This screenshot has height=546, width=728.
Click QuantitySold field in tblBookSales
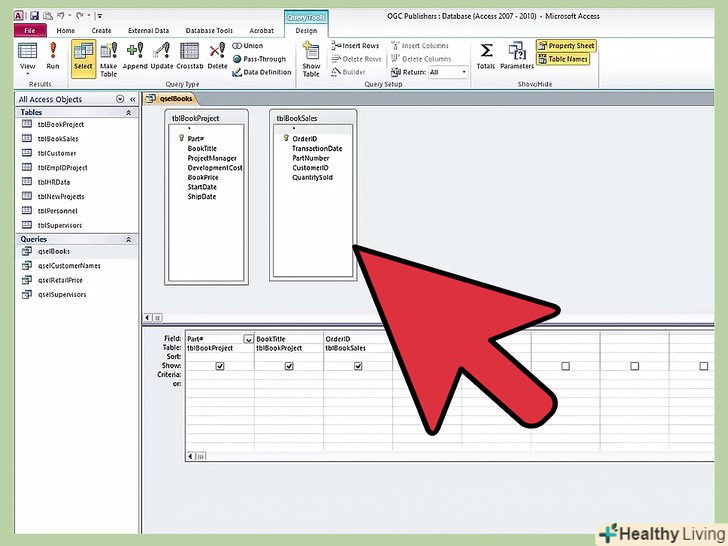coord(312,177)
